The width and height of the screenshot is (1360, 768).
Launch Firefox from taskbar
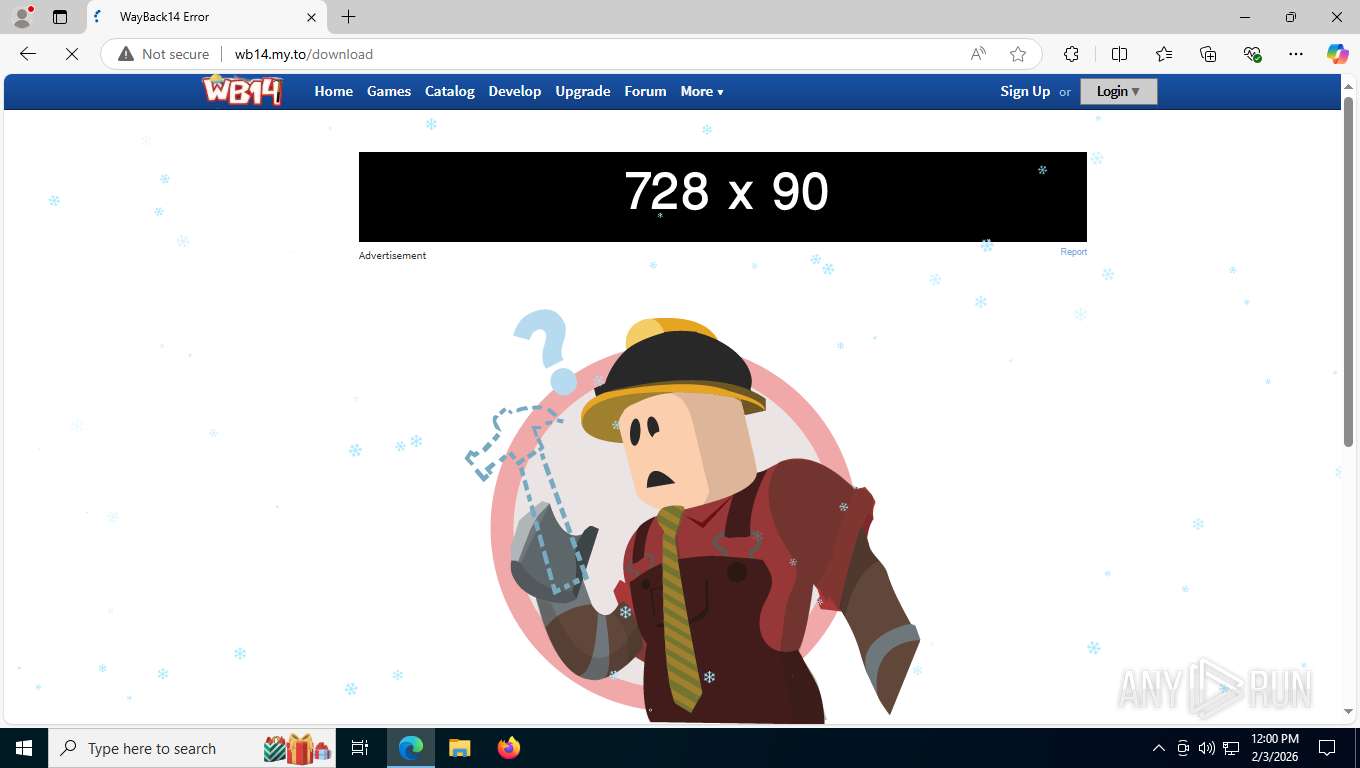coord(509,748)
